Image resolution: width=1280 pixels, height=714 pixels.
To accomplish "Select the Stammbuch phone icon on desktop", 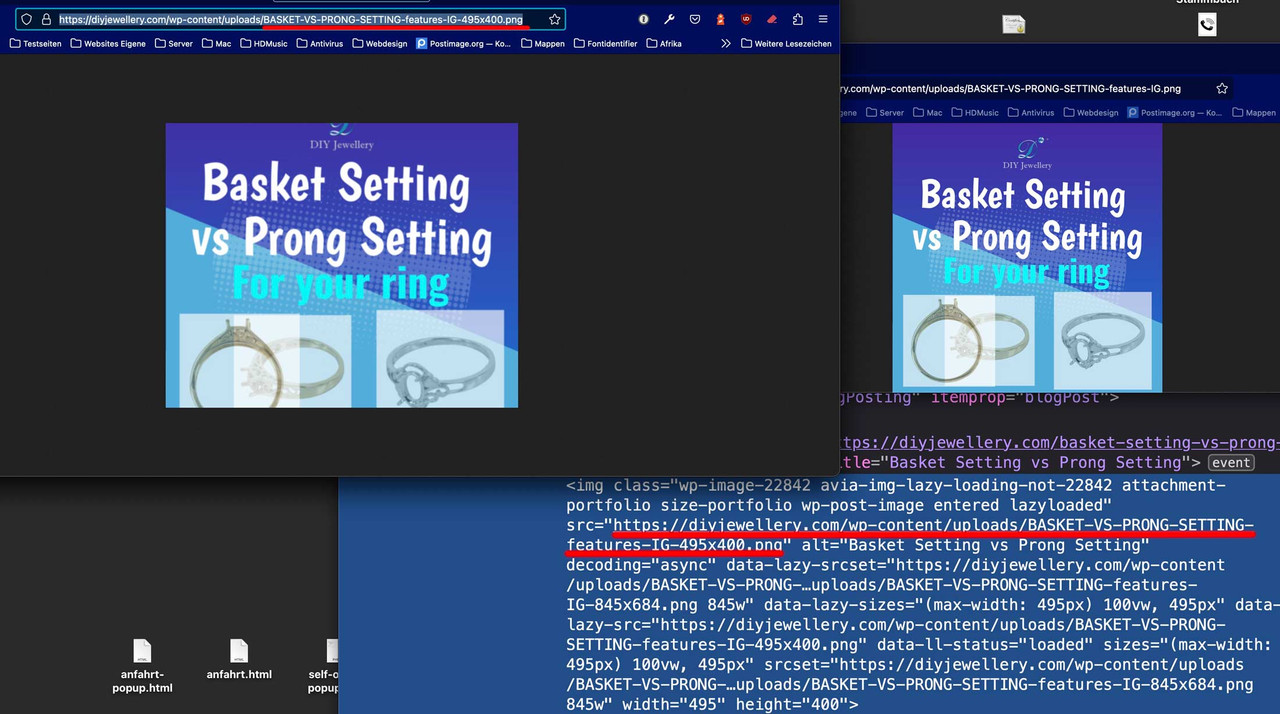I will [1207, 25].
